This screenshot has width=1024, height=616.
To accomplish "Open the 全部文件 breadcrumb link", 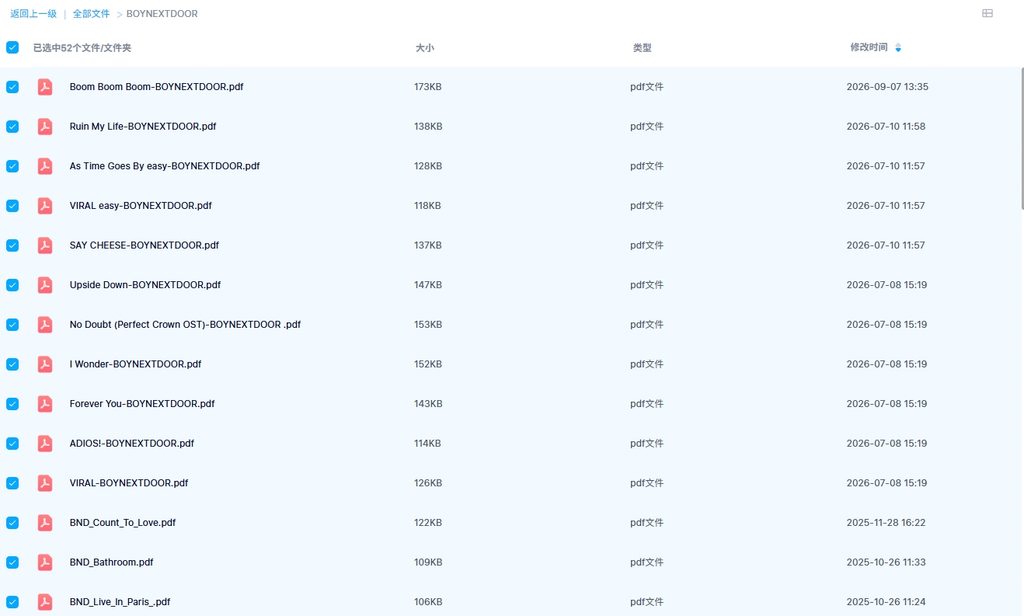I will (x=91, y=14).
